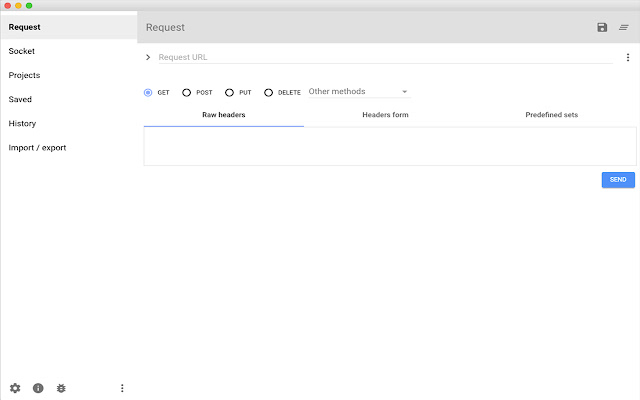The width and height of the screenshot is (640, 400).
Task: Select the GET method radio button
Action: pyautogui.click(x=148, y=92)
